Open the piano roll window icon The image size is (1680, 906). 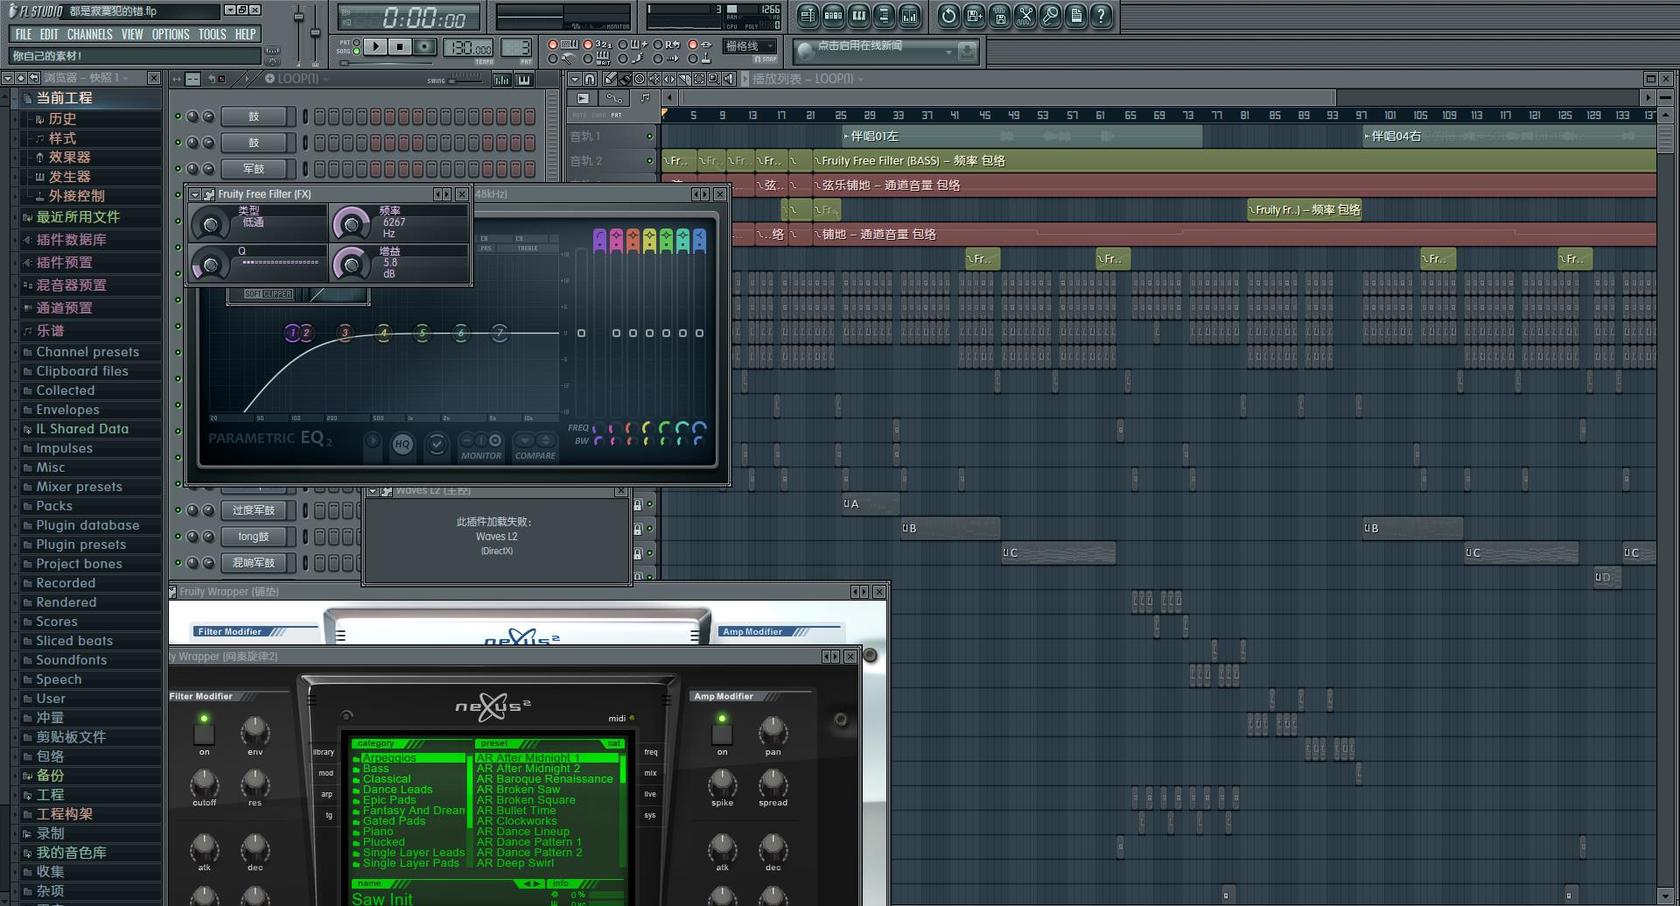[x=859, y=15]
